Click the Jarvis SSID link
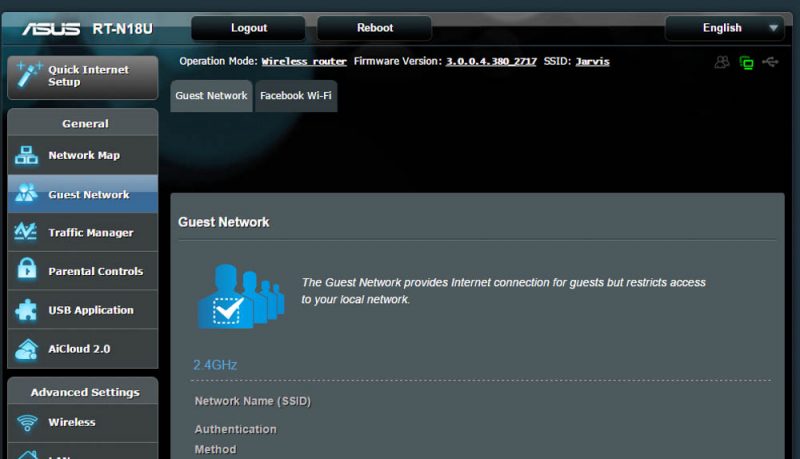The width and height of the screenshot is (800, 459). [592, 62]
